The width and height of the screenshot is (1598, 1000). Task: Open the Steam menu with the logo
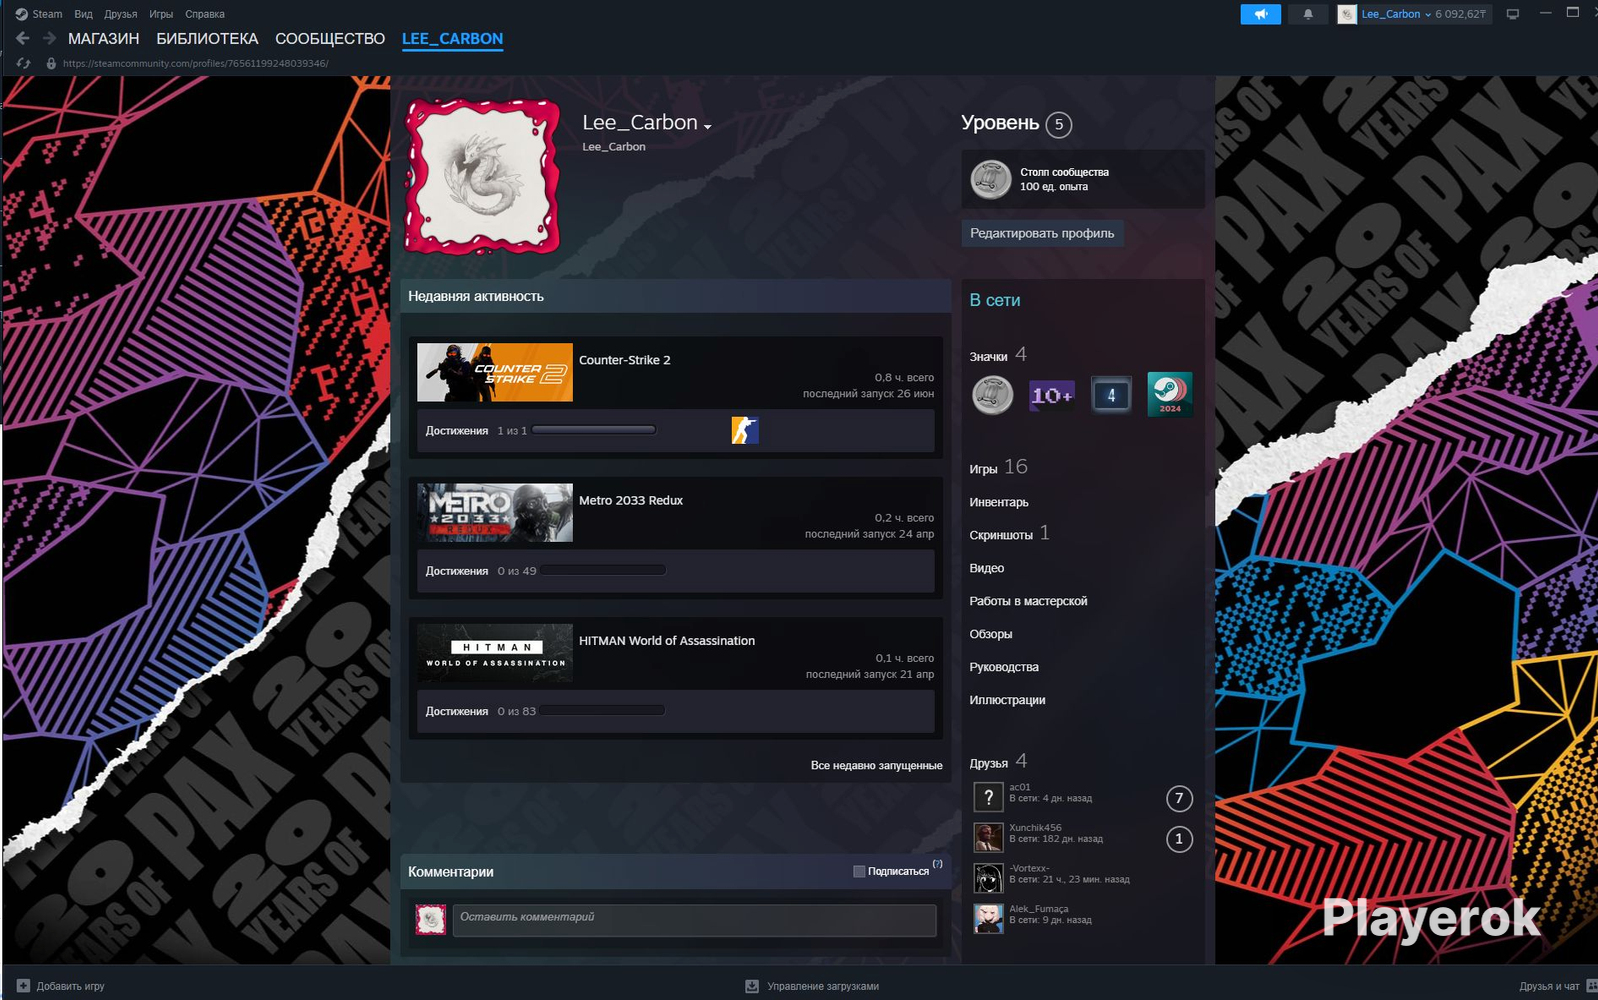point(38,14)
